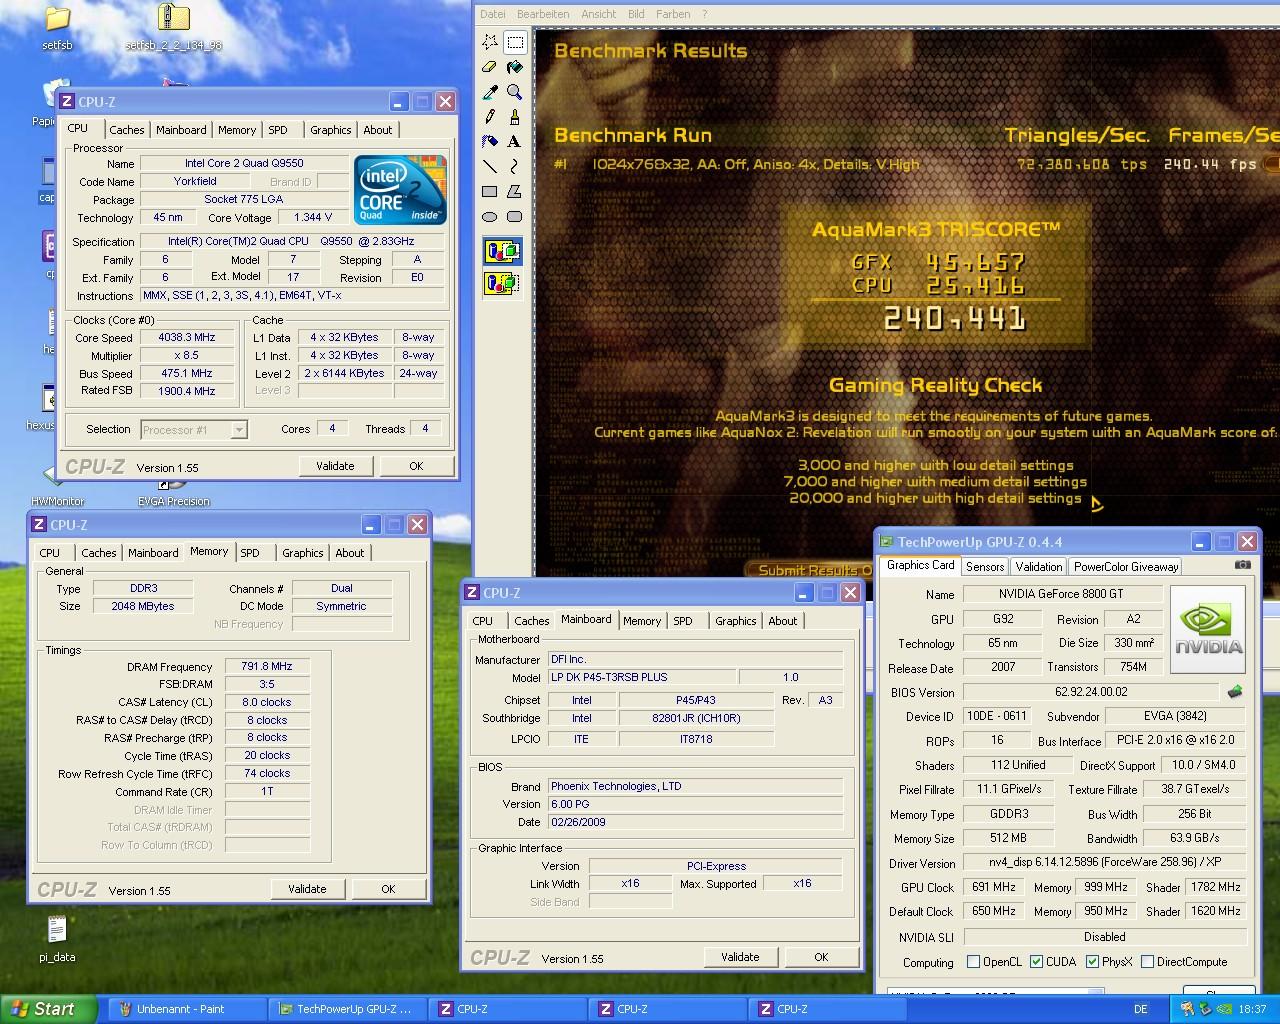Toggle the DirectCompute checkbox in GPU-Z

coord(1148,962)
